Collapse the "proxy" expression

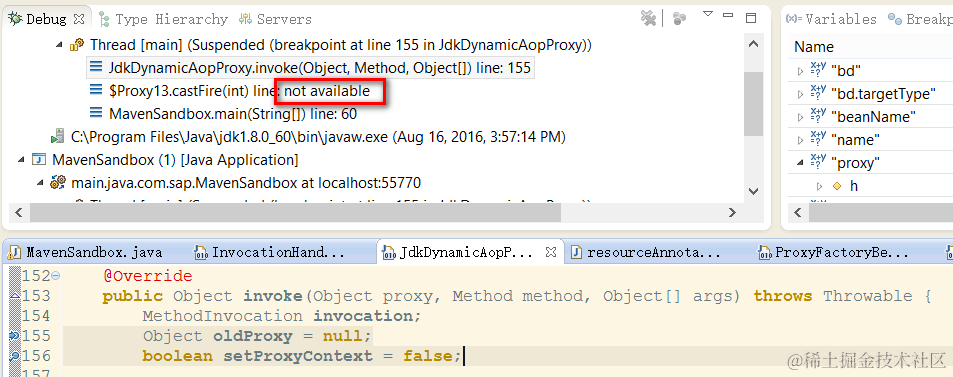point(800,163)
